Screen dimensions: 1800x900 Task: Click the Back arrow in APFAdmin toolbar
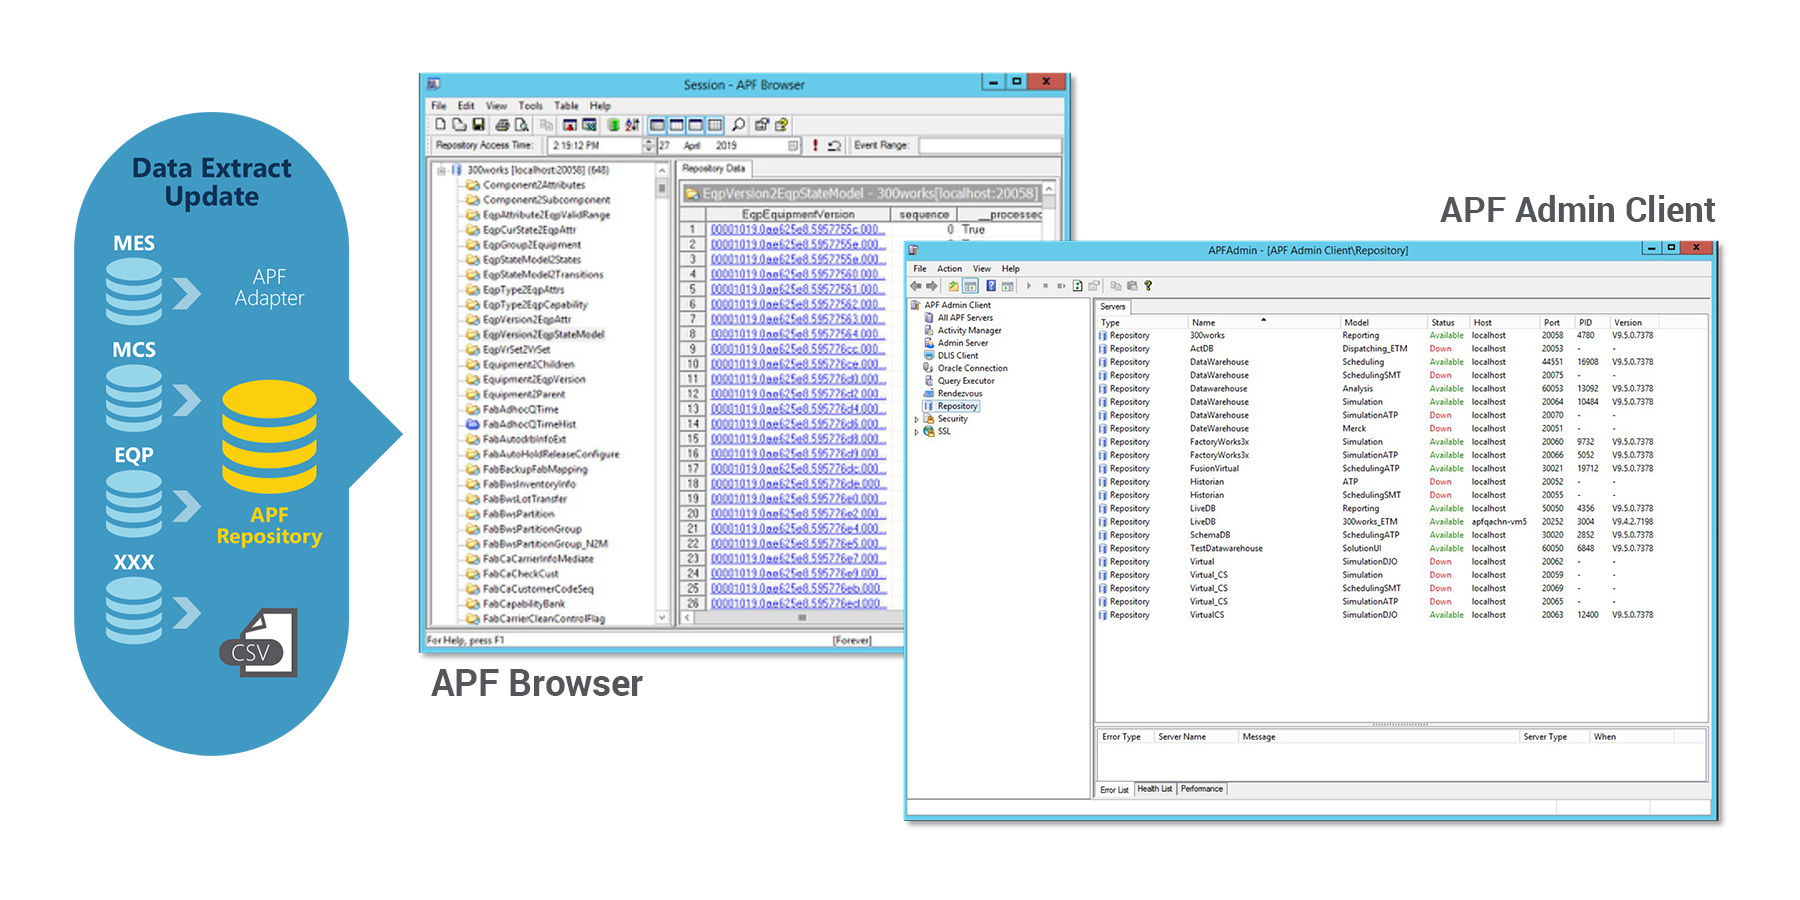915,286
